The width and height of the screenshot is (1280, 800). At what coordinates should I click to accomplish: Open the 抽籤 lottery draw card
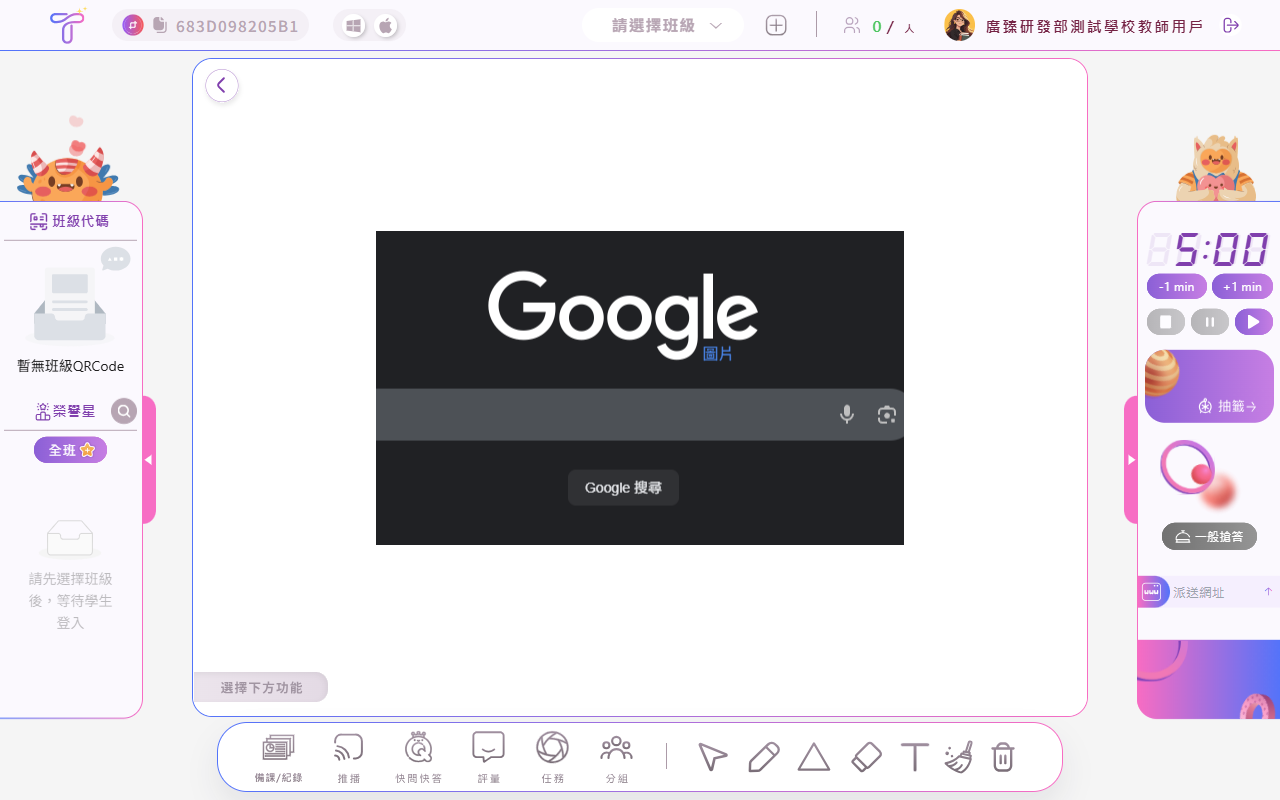[1209, 386]
